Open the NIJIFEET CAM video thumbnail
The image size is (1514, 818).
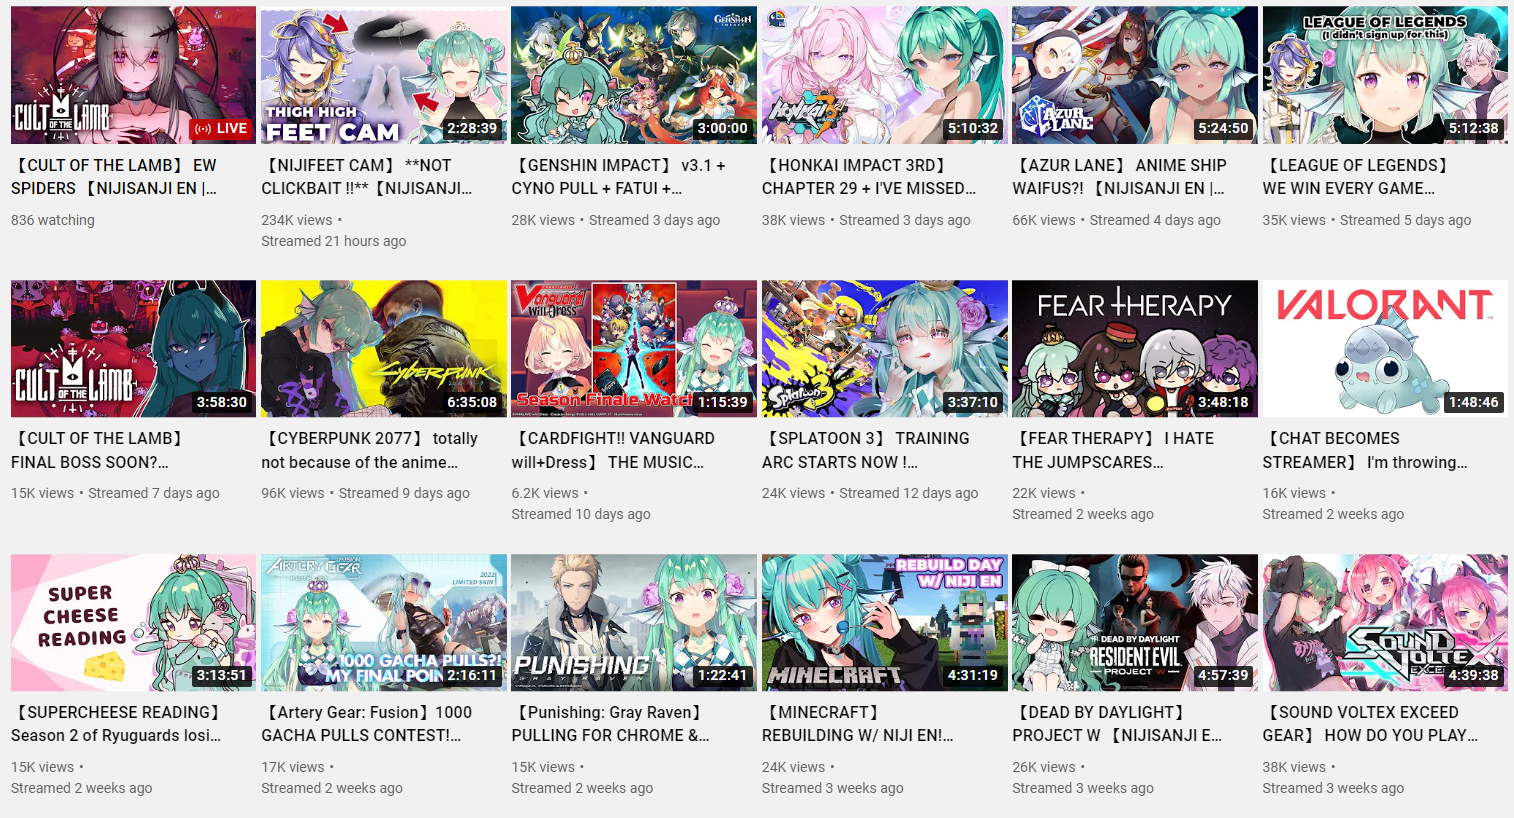(384, 75)
